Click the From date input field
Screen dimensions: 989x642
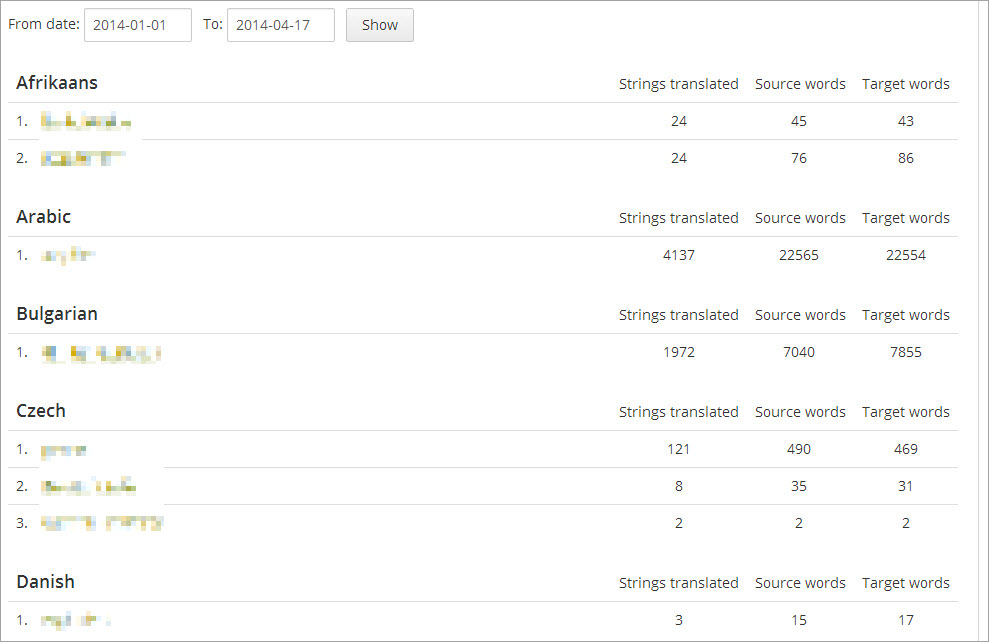(138, 25)
